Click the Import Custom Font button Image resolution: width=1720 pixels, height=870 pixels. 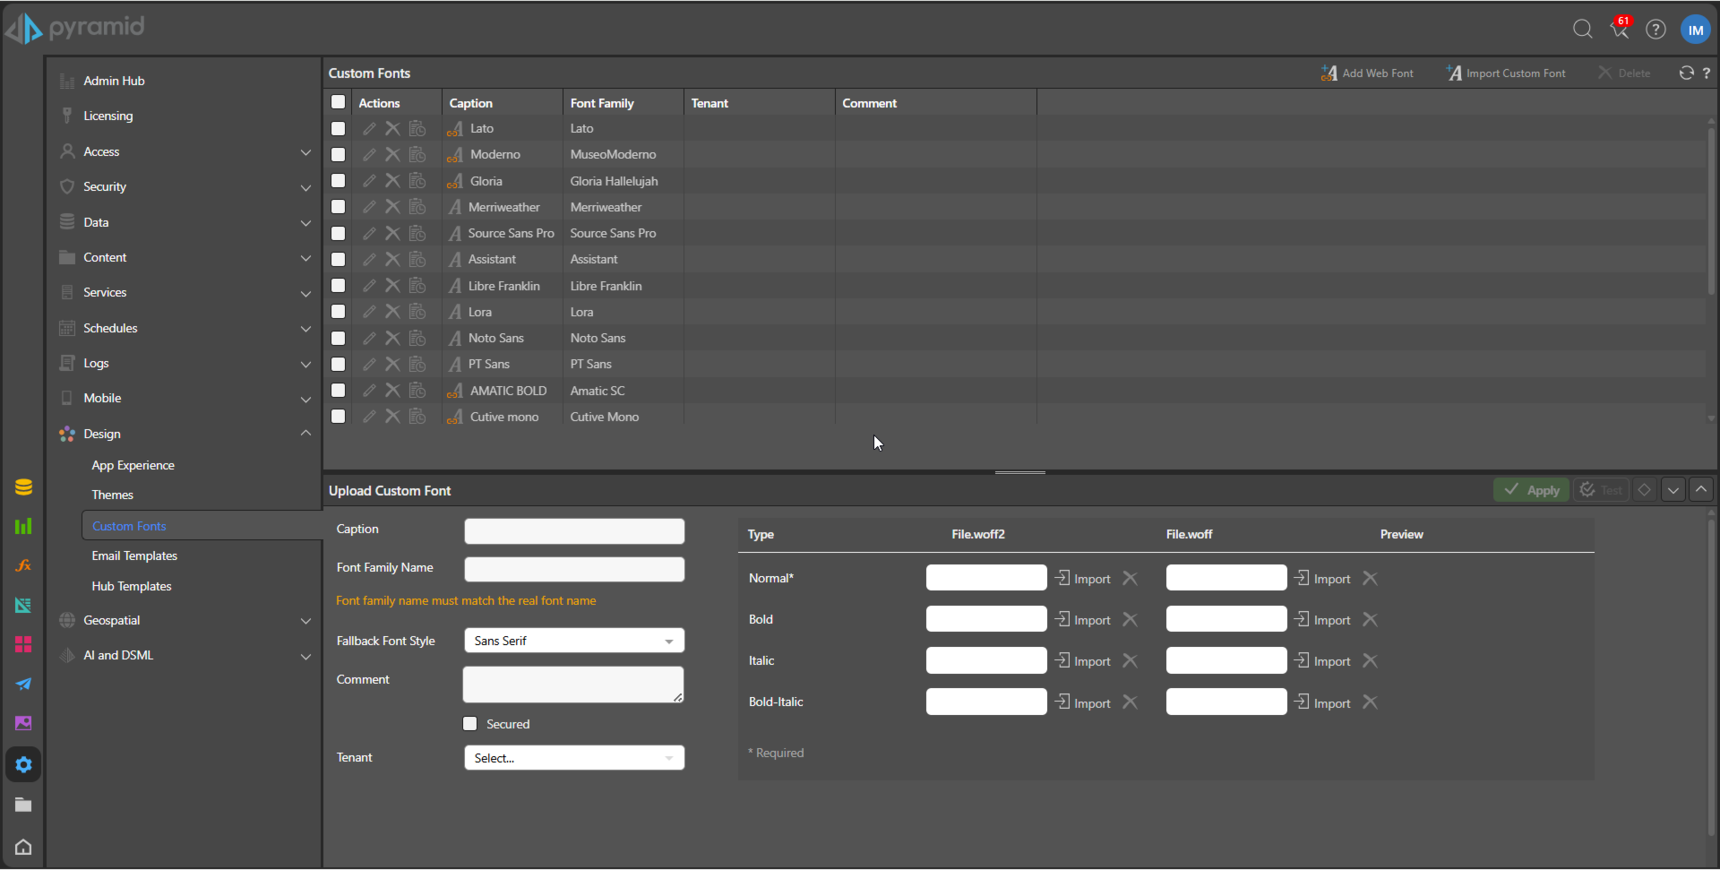(1506, 73)
